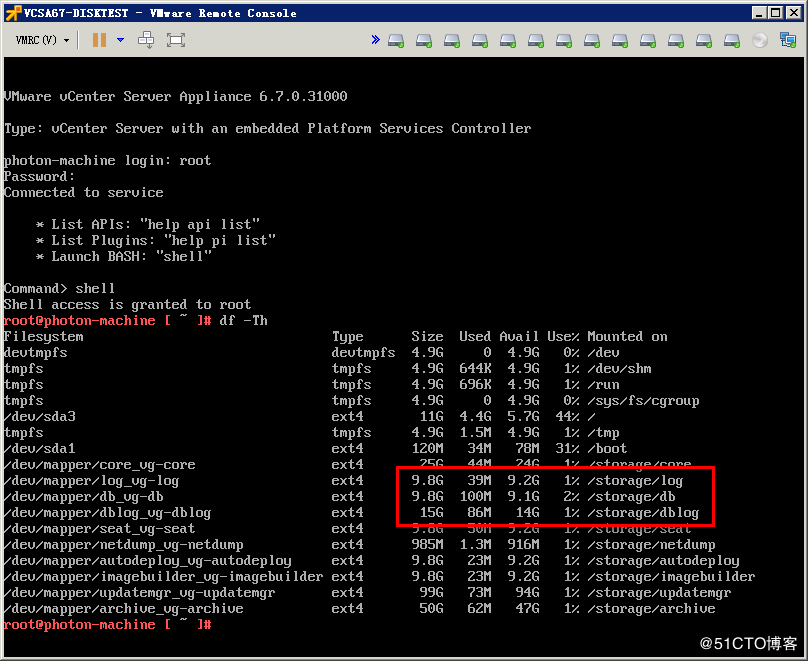
Task: Click the '/dev/sda3' filesystem entry
Action: tap(40, 416)
